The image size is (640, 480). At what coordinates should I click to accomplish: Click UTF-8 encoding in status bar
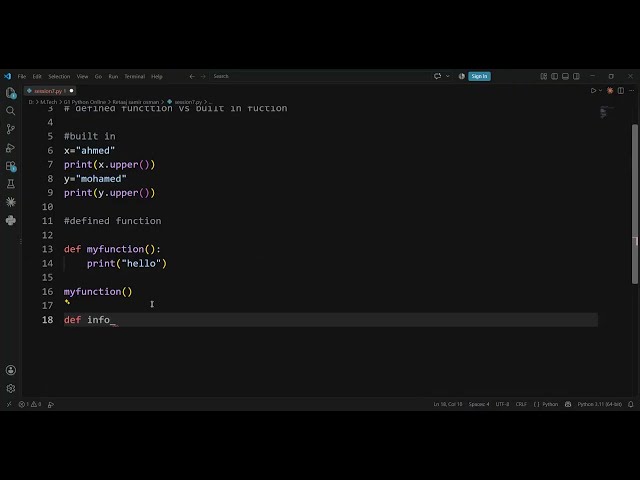[x=502, y=404]
